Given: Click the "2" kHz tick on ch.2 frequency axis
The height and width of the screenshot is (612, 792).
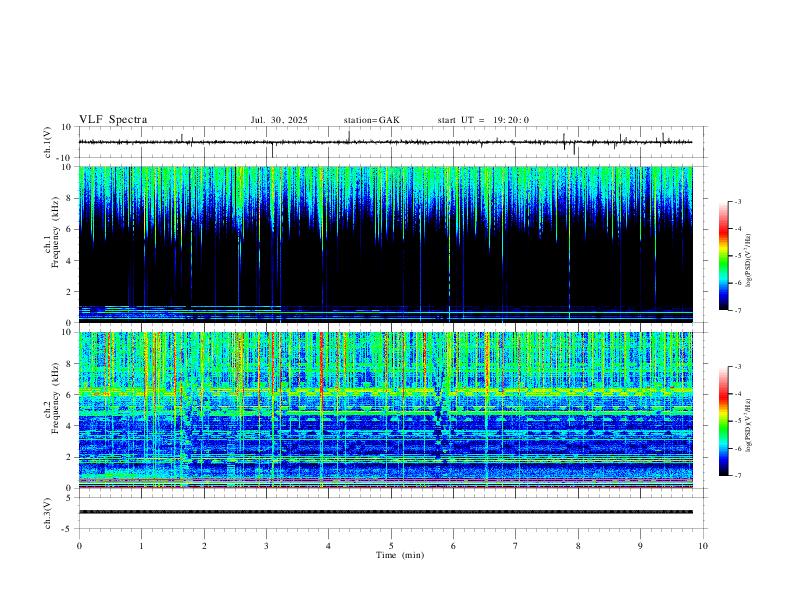Looking at the screenshot, I should pyautogui.click(x=70, y=457).
